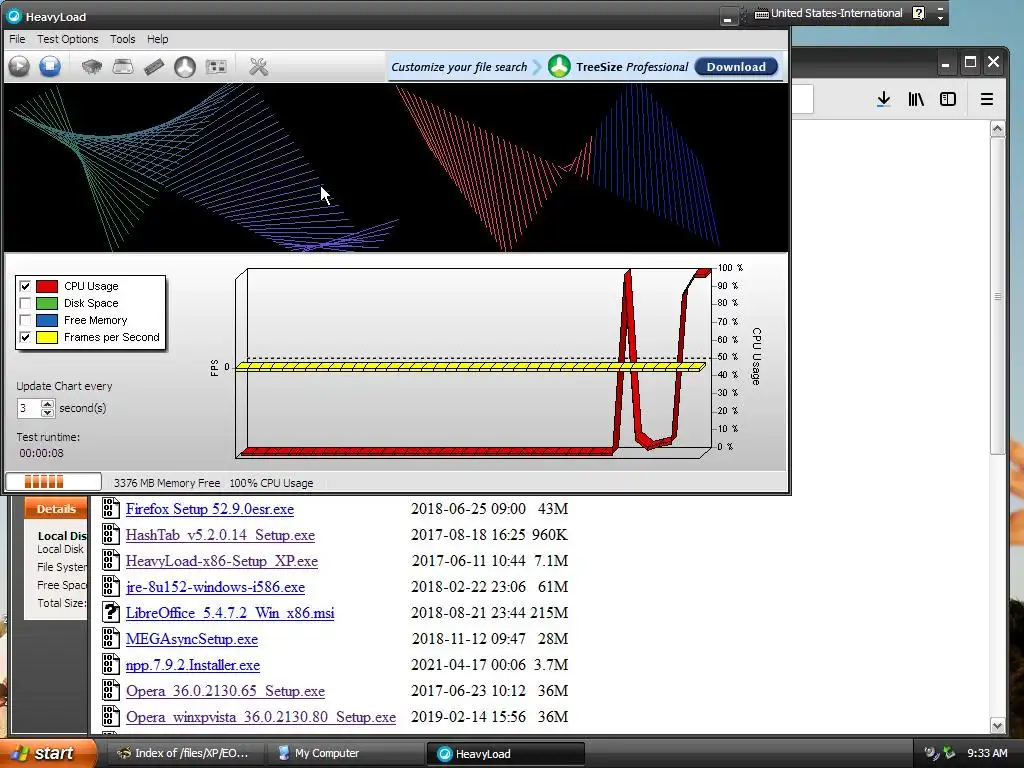Click file icon beside HashTab_v5.2.0.14_Setup.exe
Screen dimensions: 1024x768
pos(111,534)
